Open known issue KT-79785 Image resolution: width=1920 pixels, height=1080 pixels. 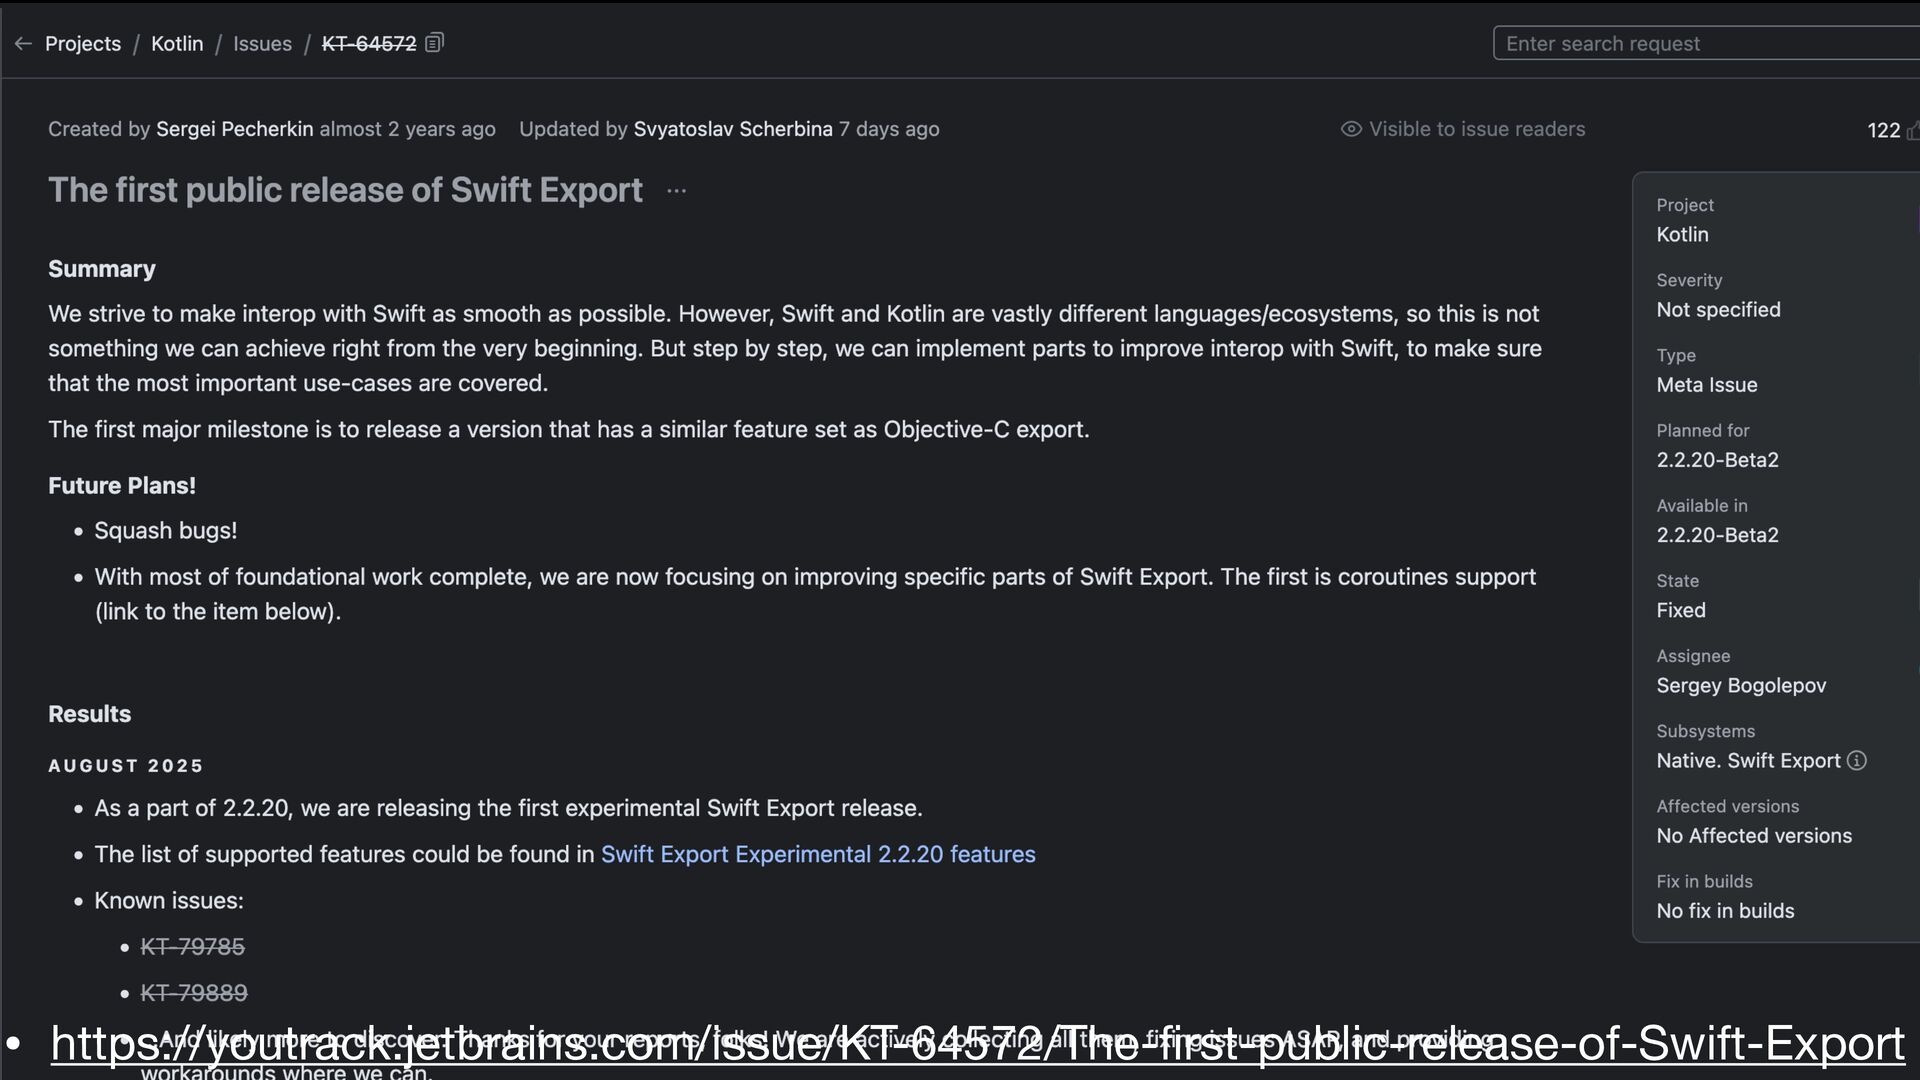193,947
